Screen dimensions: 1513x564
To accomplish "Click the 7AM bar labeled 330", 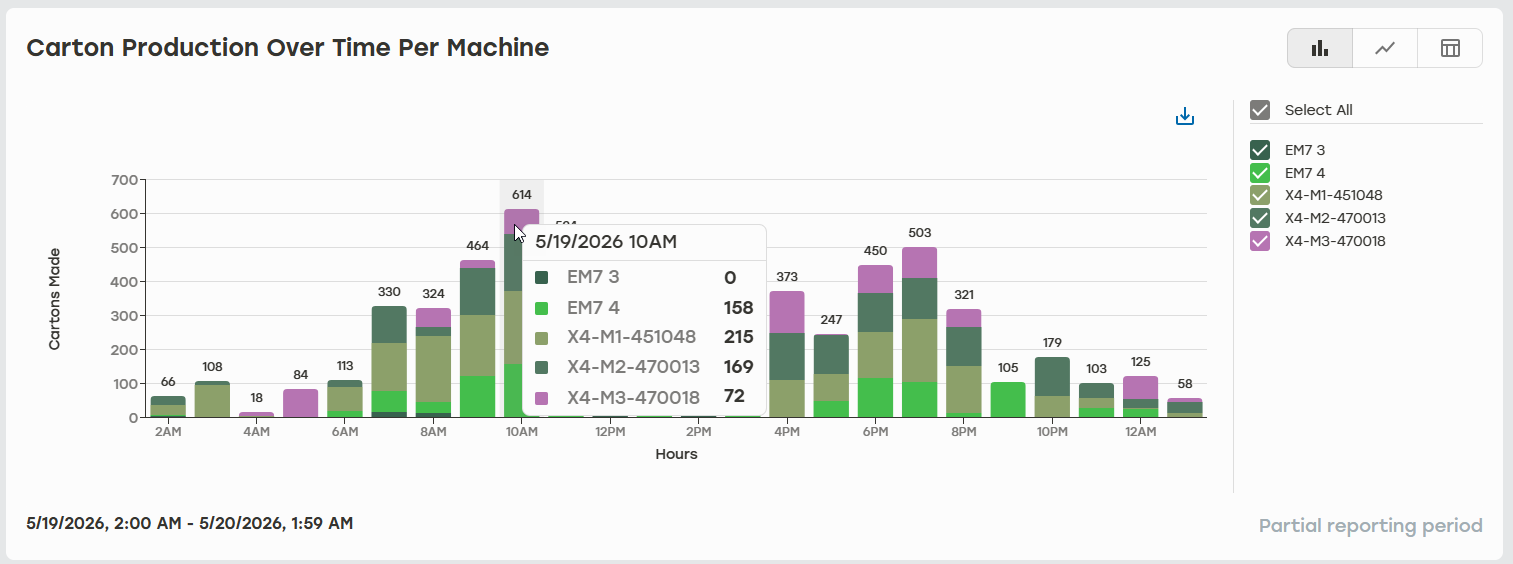I will pyautogui.click(x=389, y=361).
